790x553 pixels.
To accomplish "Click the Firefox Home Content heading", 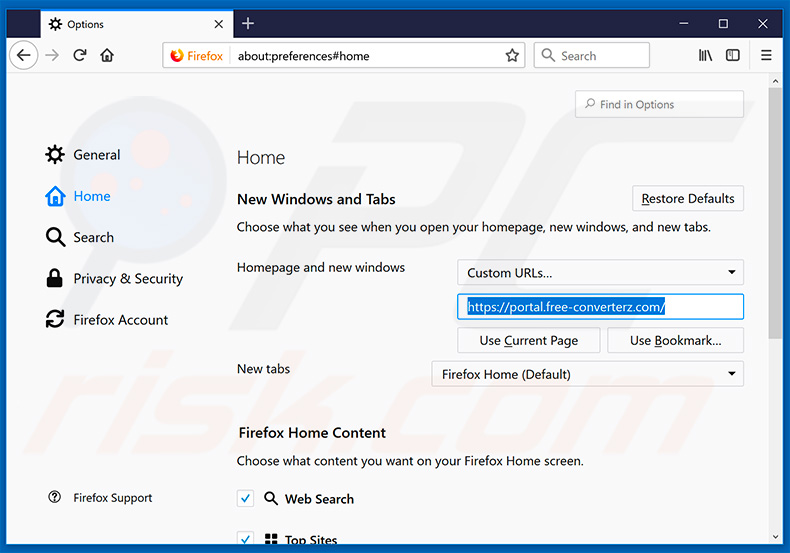I will (312, 433).
